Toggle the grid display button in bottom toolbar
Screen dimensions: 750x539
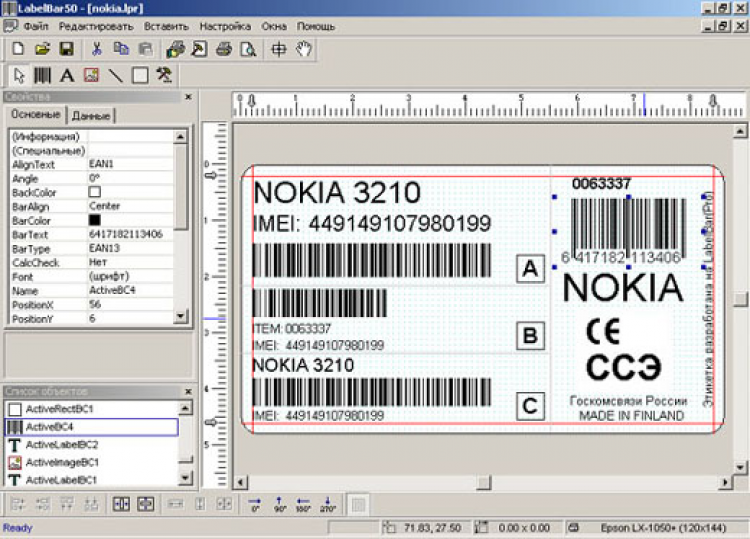(358, 505)
